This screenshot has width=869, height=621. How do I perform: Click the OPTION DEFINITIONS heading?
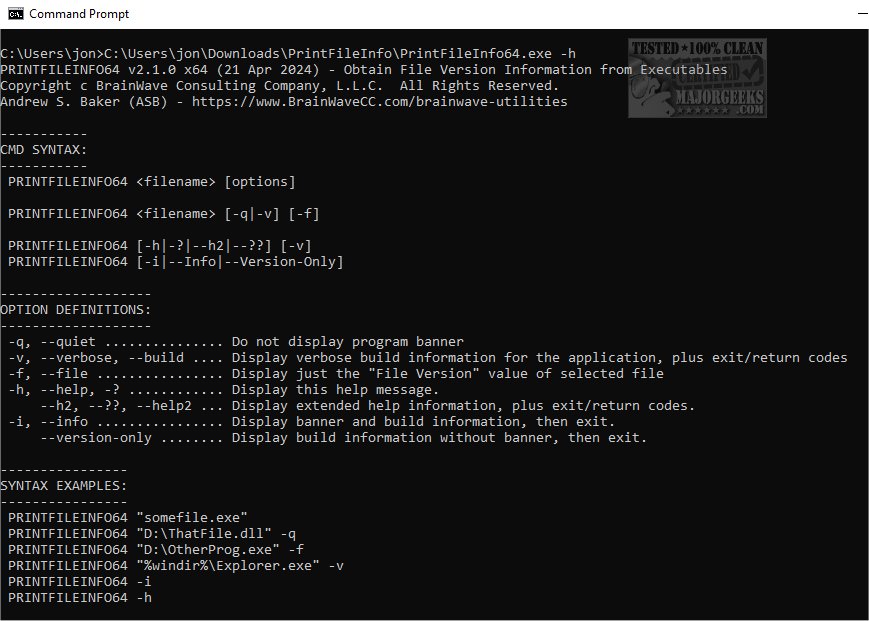(76, 309)
